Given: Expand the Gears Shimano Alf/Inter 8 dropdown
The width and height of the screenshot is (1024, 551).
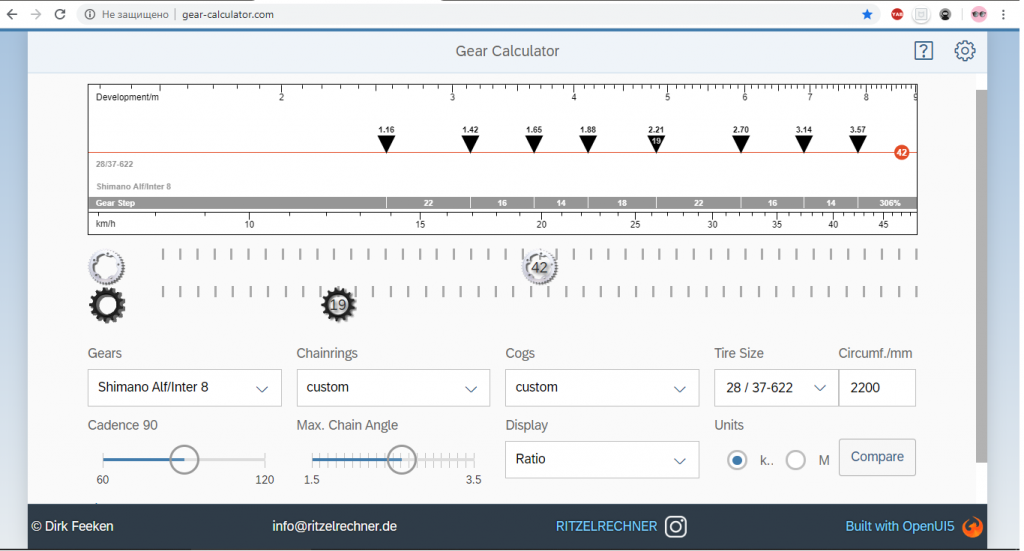Looking at the screenshot, I should [184, 388].
